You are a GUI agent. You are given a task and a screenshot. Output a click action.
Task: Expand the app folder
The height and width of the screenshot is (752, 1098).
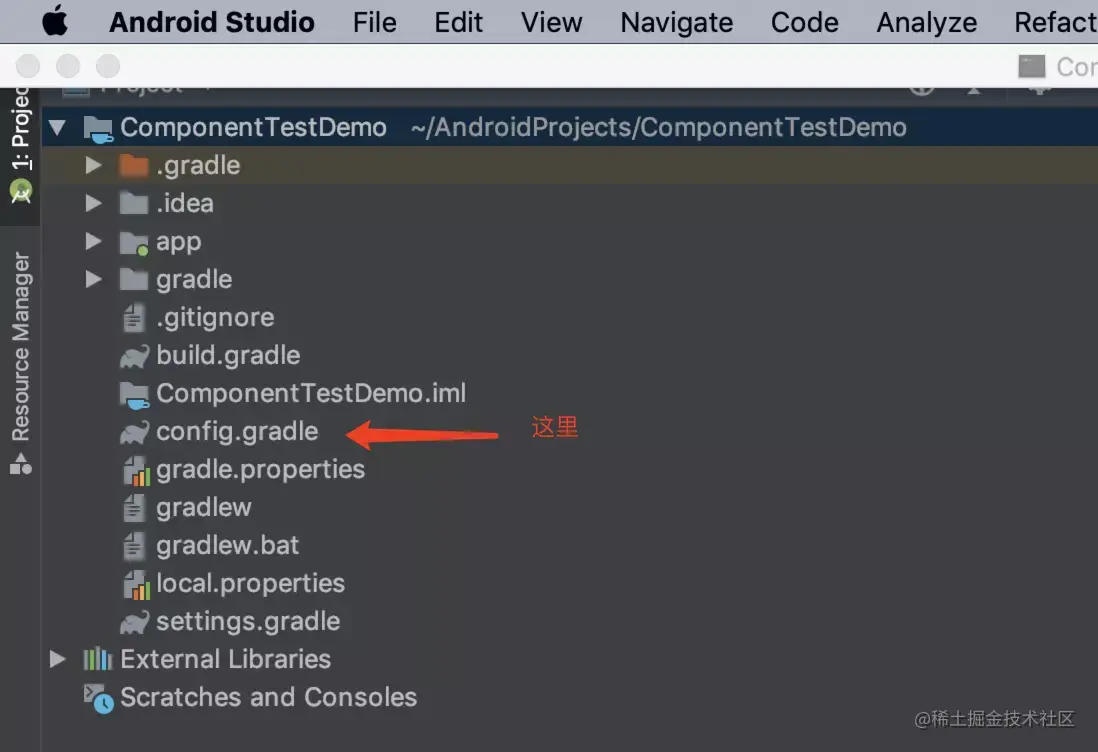pos(93,241)
